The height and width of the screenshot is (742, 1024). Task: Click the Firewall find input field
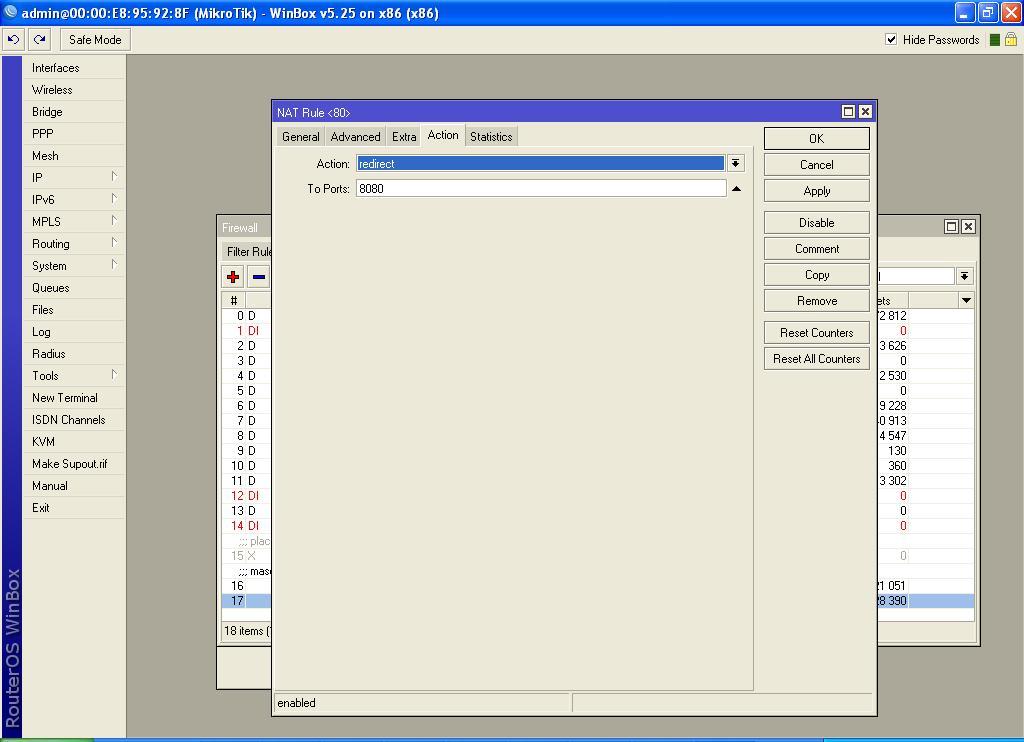click(x=915, y=276)
